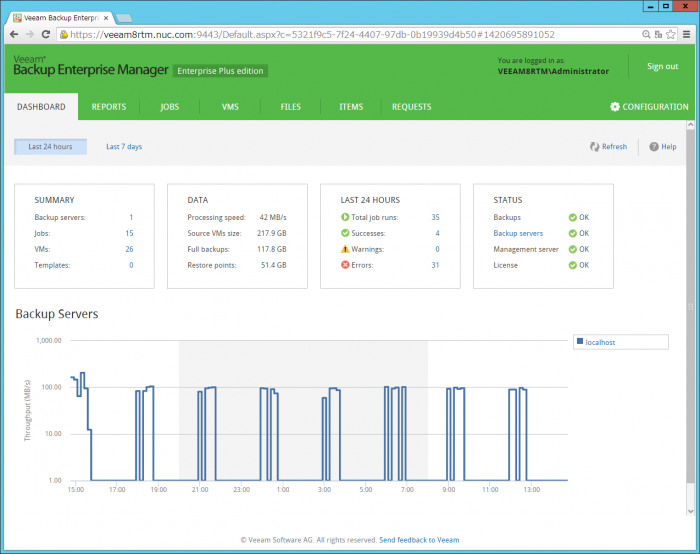Click the page scrollbar down arrow
The height and width of the screenshot is (554, 700).
(x=691, y=511)
